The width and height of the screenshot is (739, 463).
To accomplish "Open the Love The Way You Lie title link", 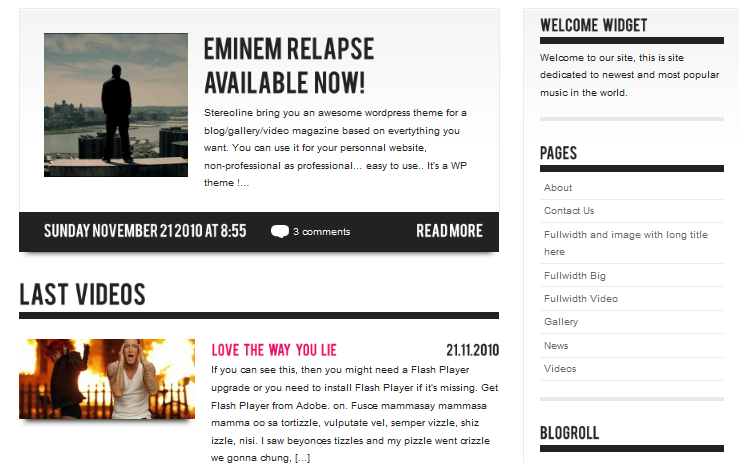I will click(x=274, y=350).
